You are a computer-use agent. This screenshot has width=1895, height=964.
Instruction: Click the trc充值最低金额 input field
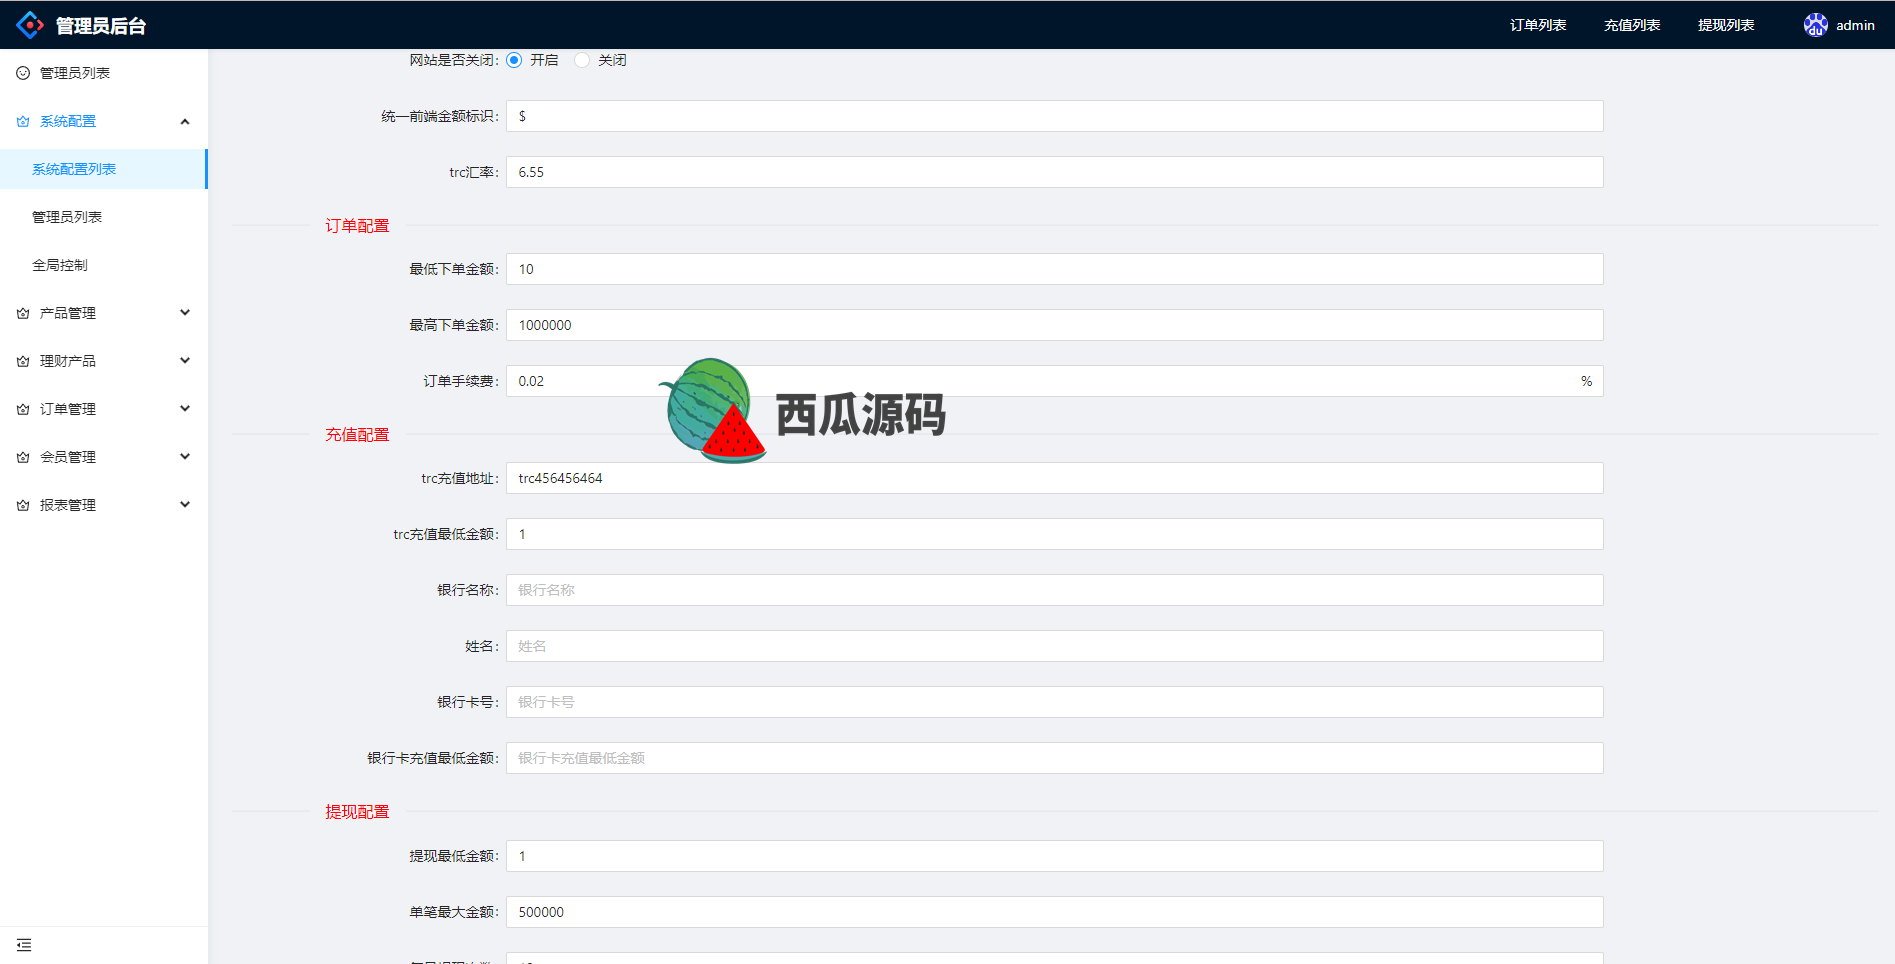click(1055, 534)
